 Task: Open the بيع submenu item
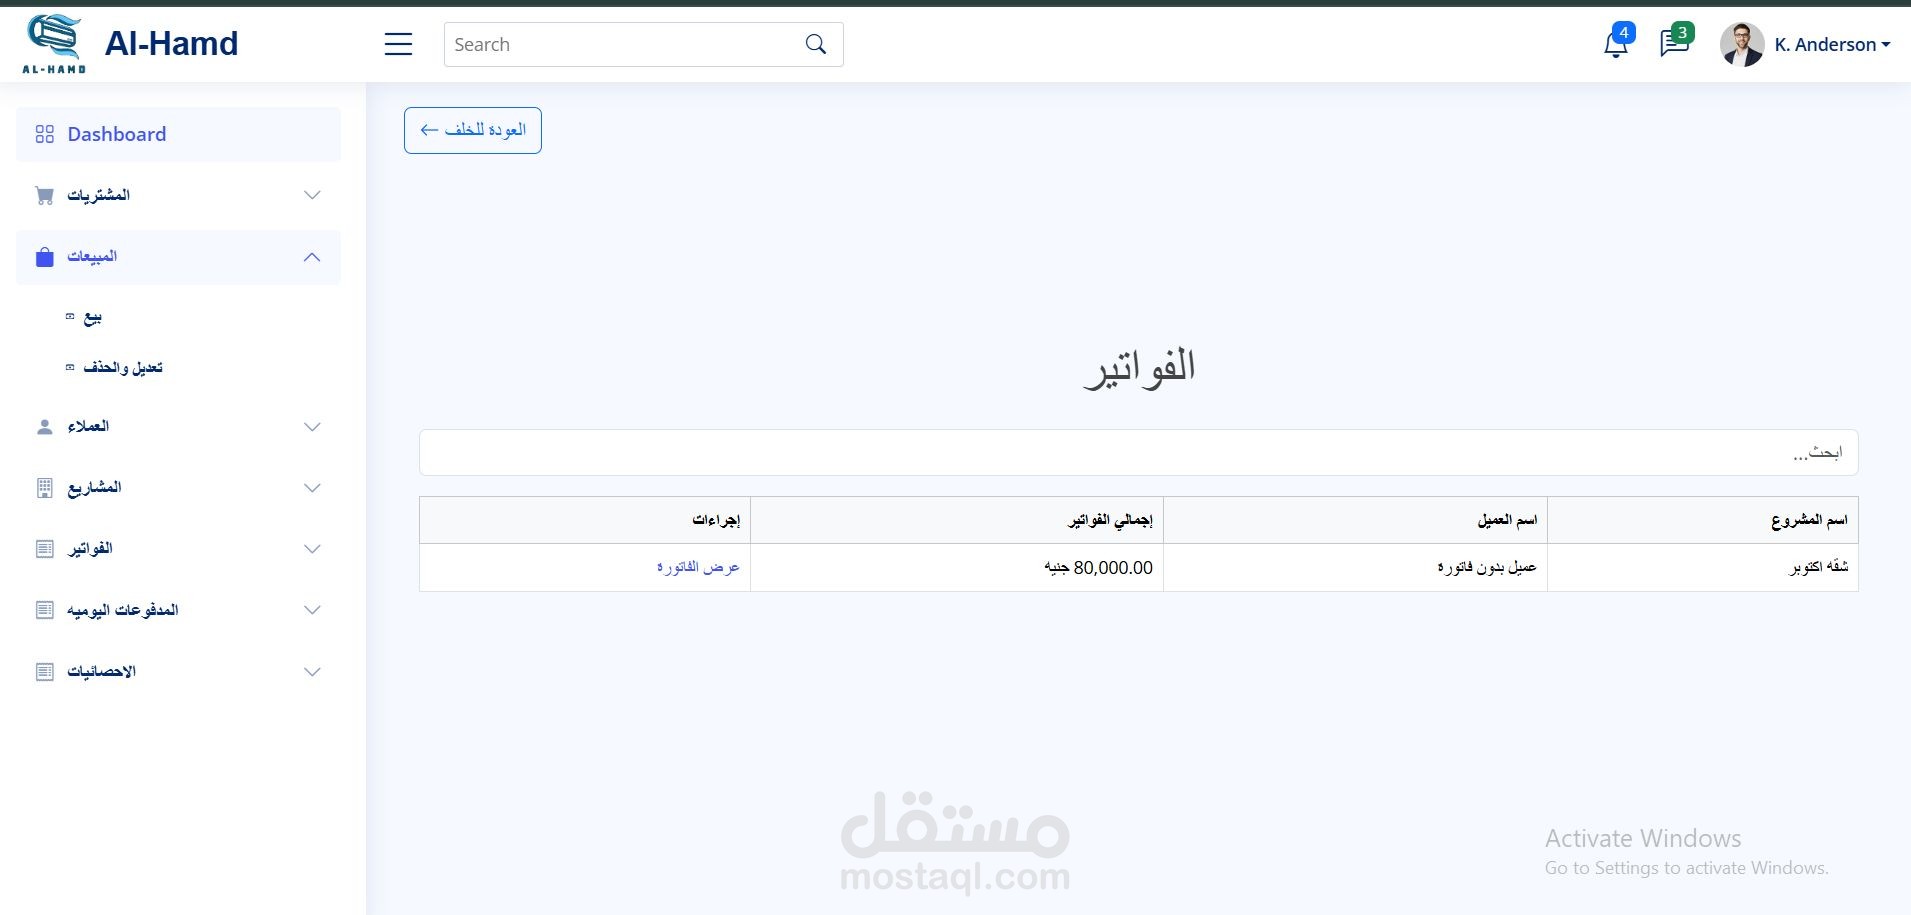92,317
